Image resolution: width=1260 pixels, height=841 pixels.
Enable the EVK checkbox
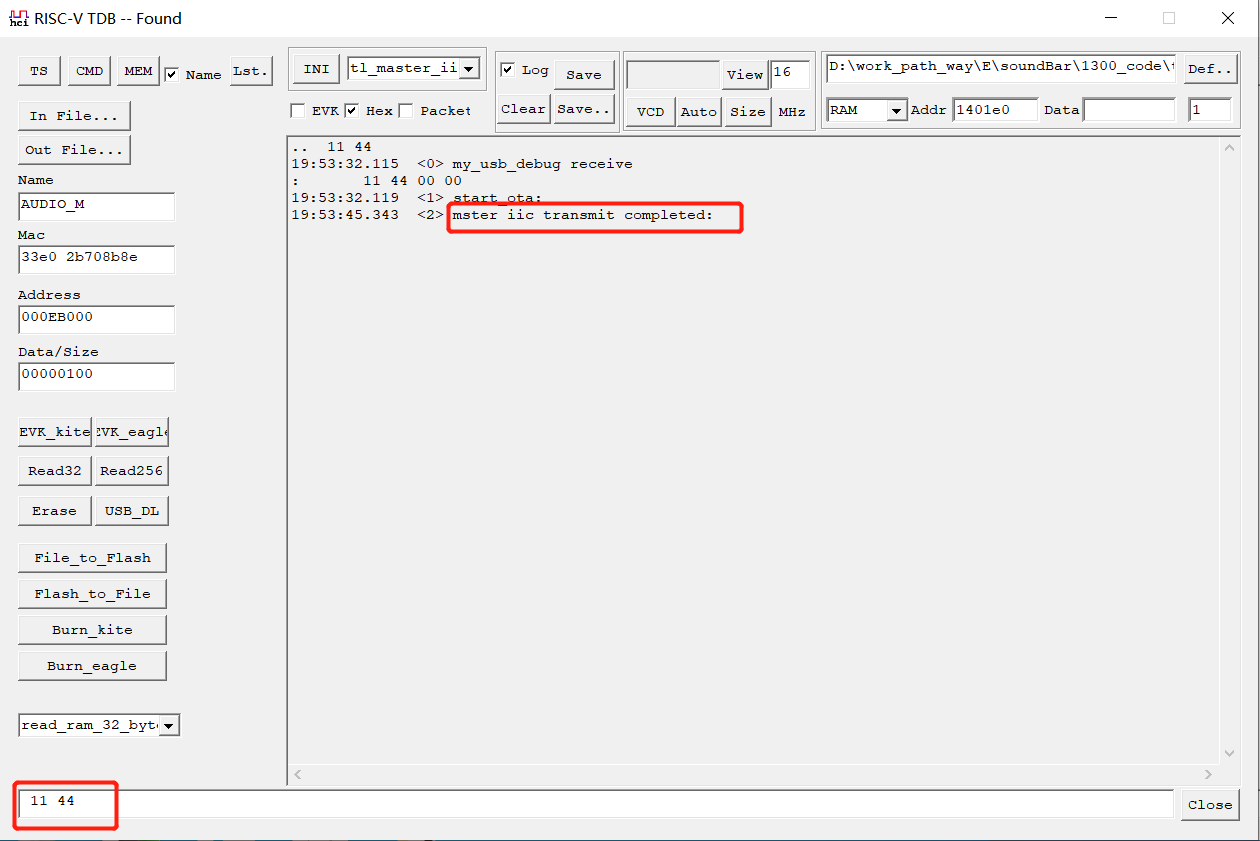point(298,110)
